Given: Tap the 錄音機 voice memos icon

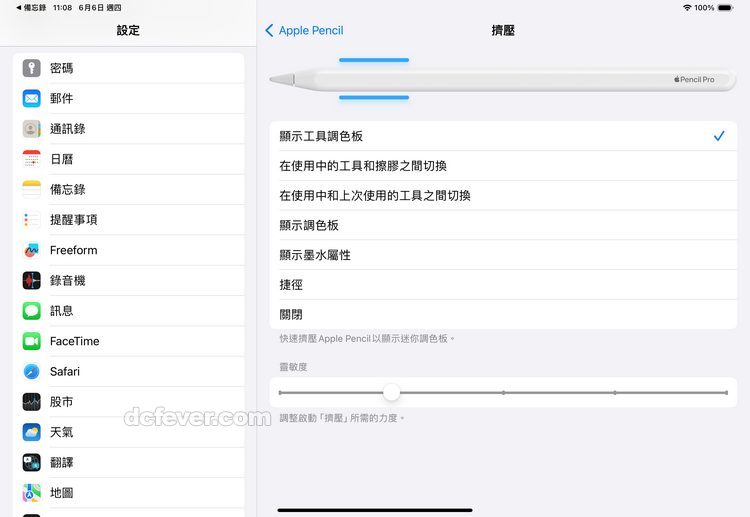Looking at the screenshot, I should click(32, 280).
